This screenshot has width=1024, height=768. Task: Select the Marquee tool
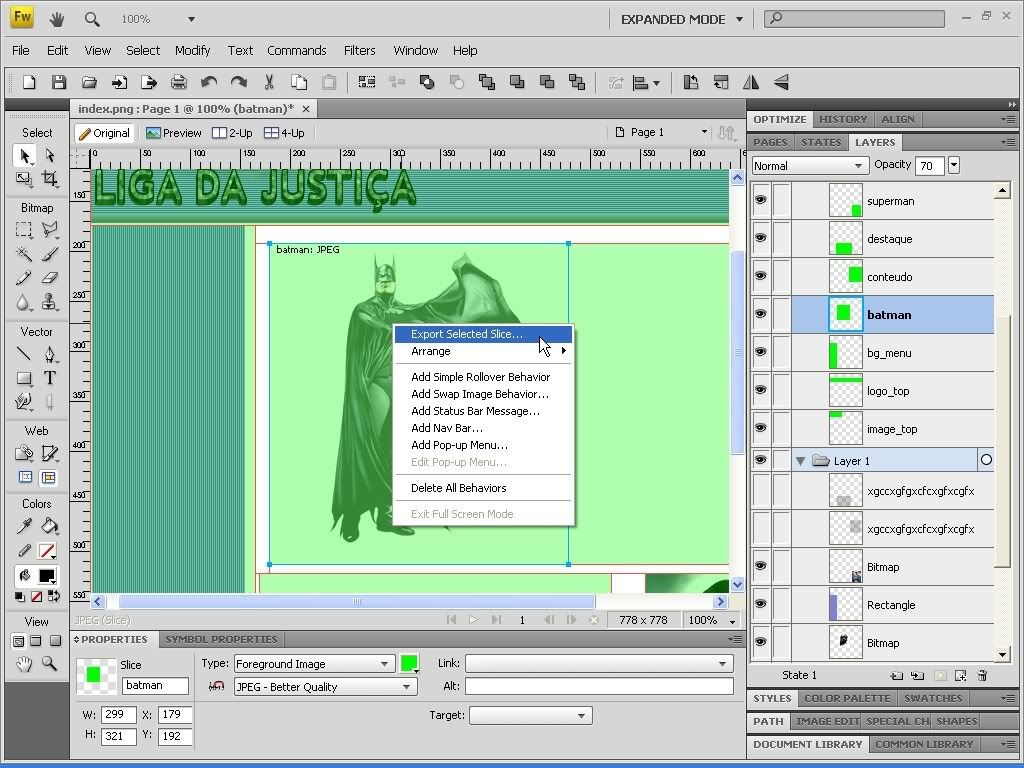tap(24, 229)
